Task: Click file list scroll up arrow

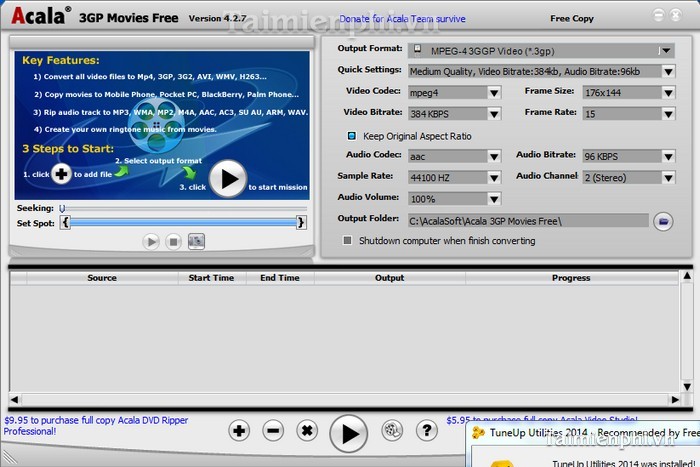Action: coord(687,276)
